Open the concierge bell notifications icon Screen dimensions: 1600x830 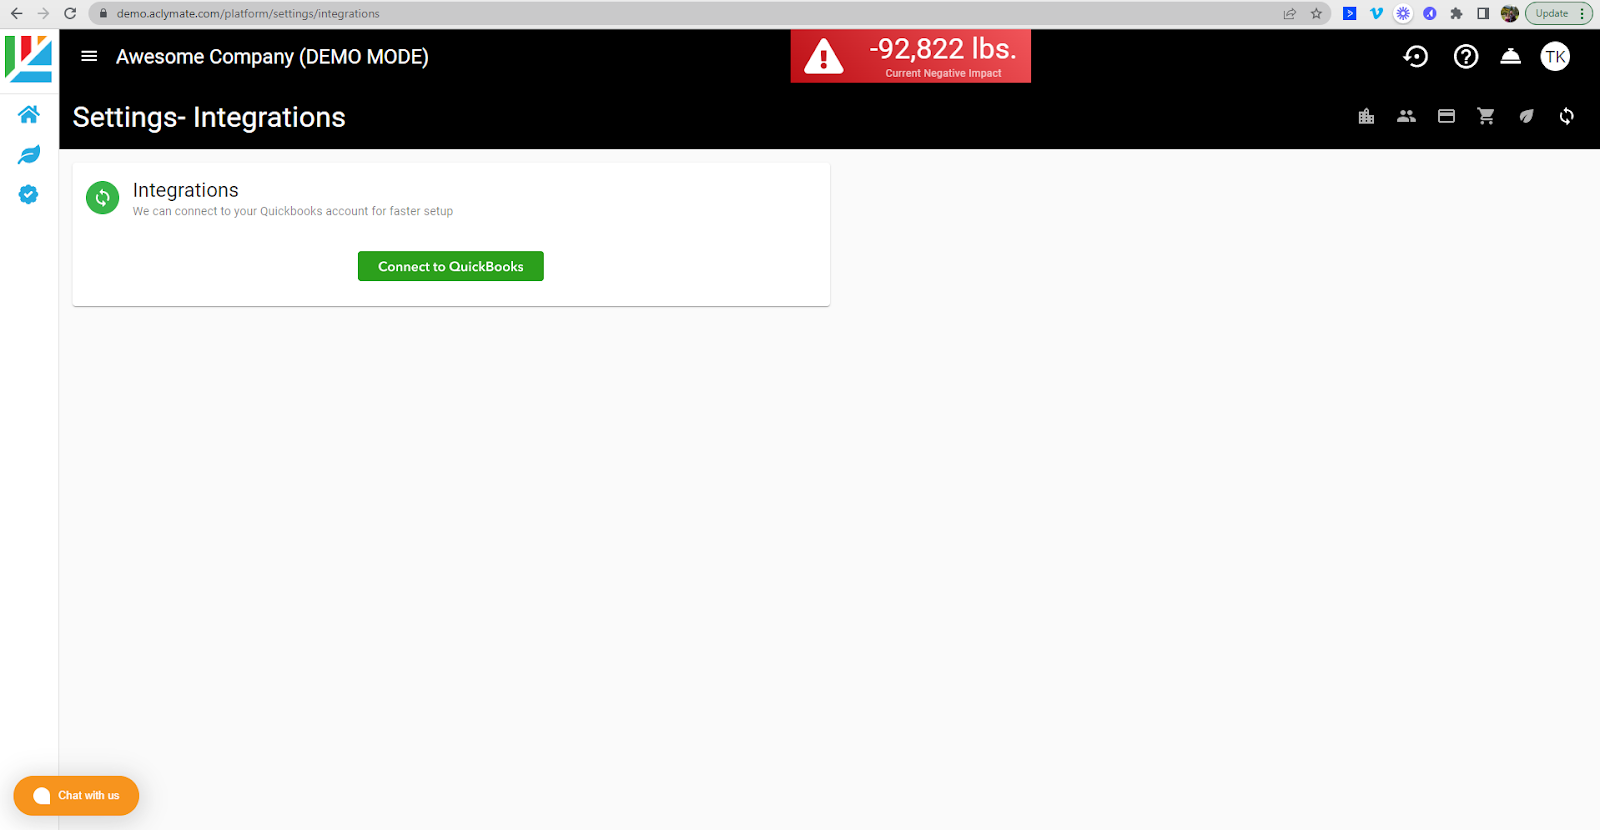[1511, 56]
